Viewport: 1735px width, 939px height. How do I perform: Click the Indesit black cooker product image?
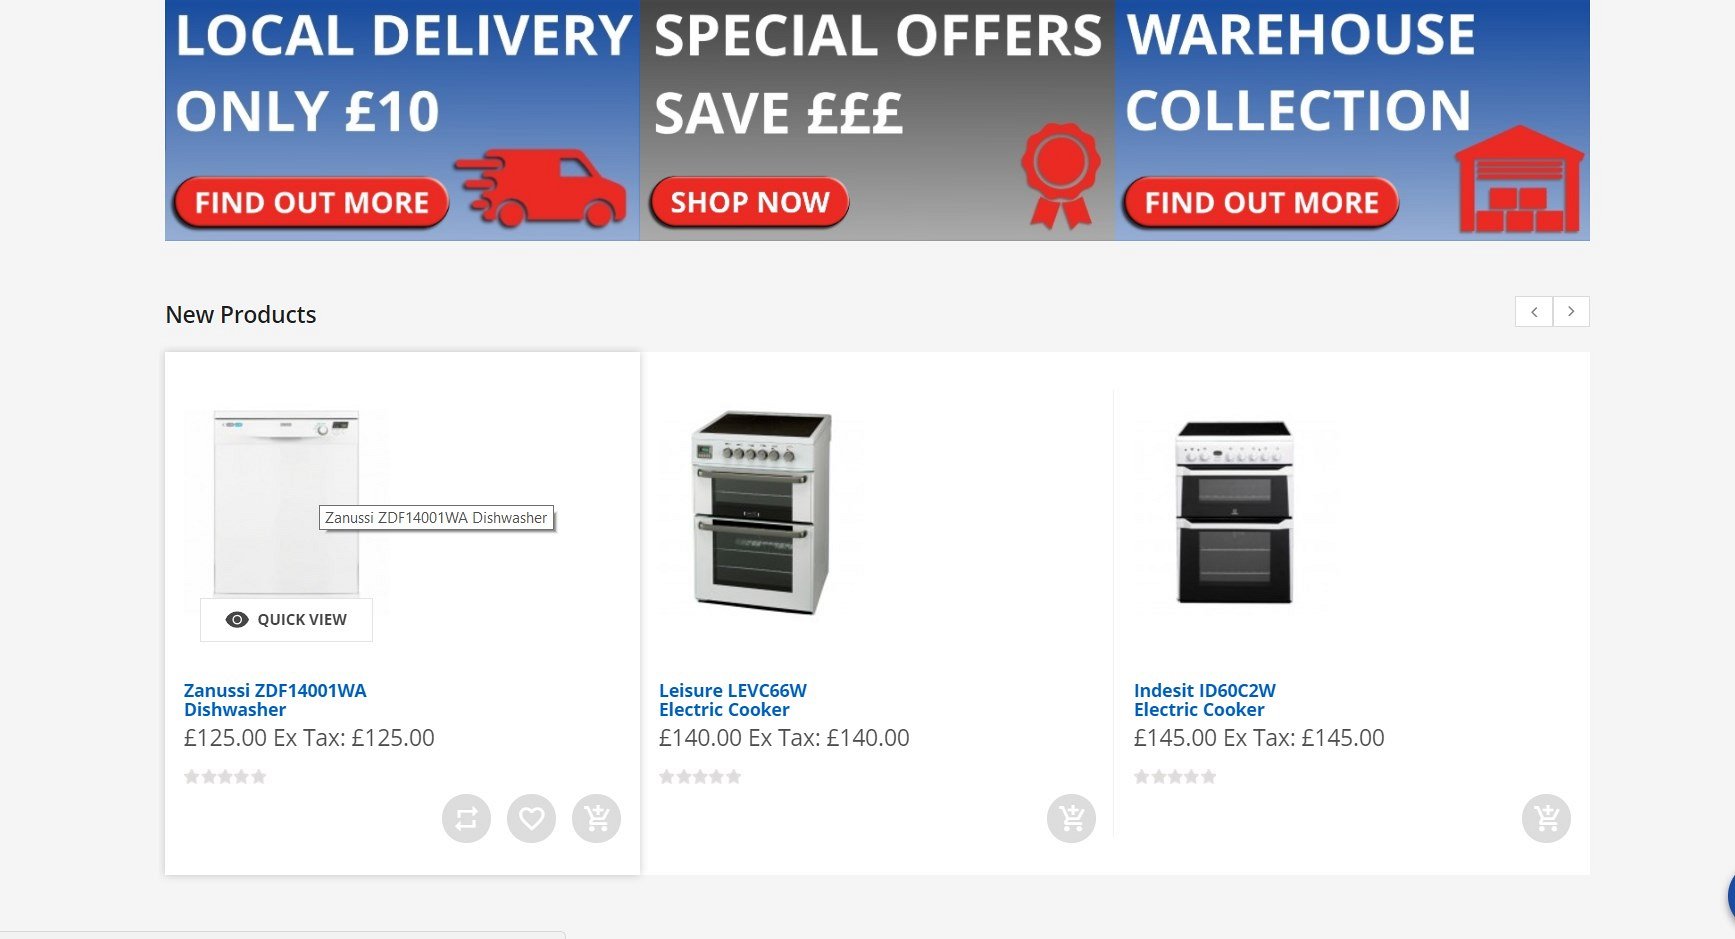pos(1235,511)
